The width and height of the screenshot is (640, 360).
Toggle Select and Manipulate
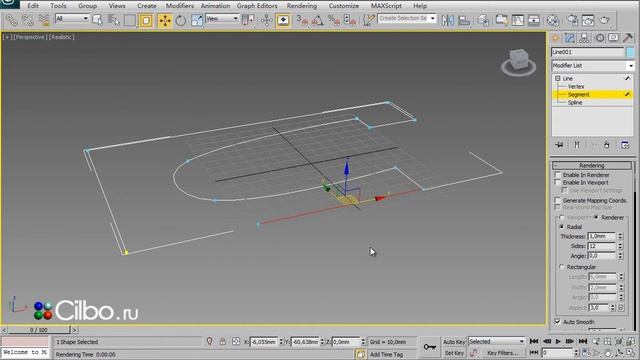(267, 20)
